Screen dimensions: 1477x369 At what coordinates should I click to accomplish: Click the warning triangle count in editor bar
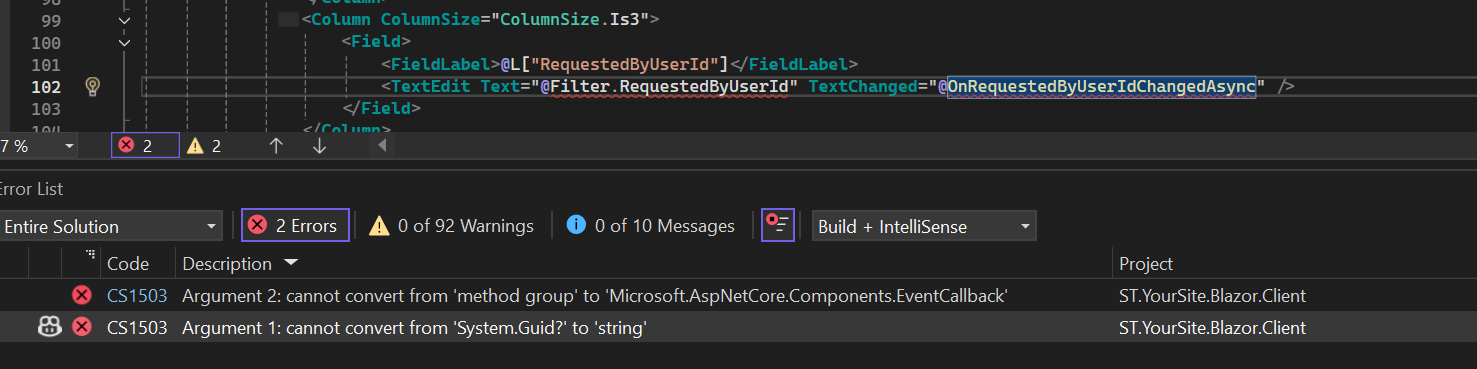click(x=204, y=146)
